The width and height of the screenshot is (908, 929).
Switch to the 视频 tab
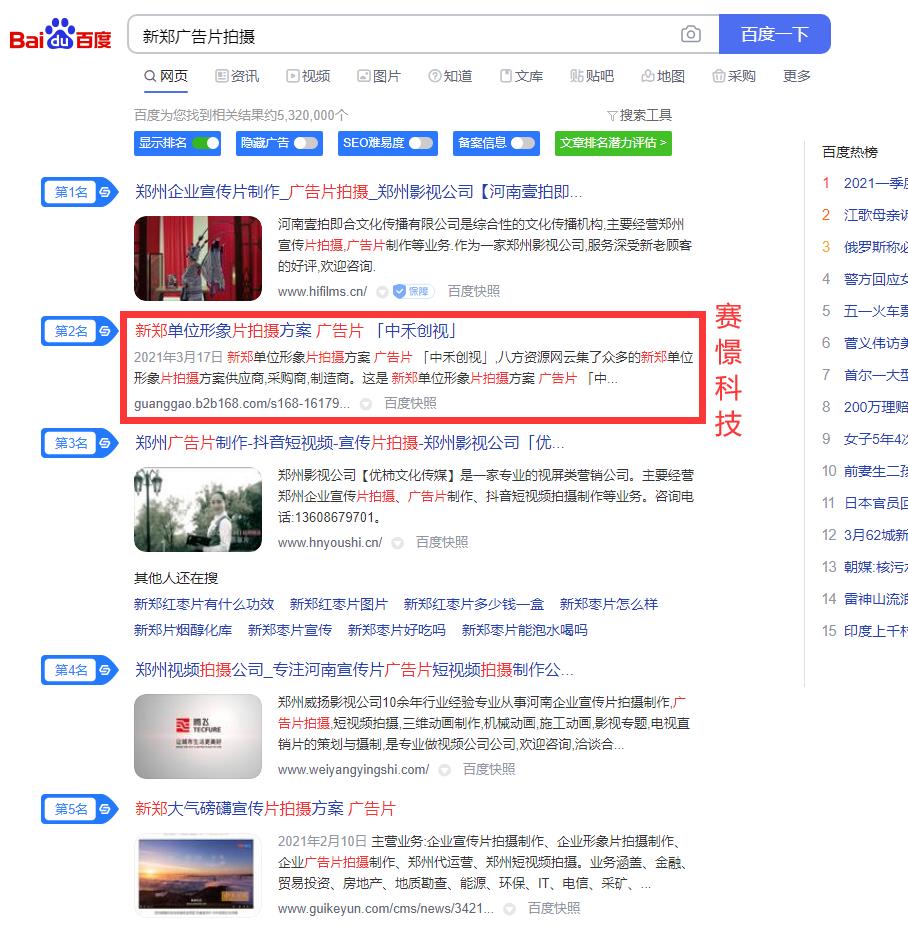pos(308,76)
